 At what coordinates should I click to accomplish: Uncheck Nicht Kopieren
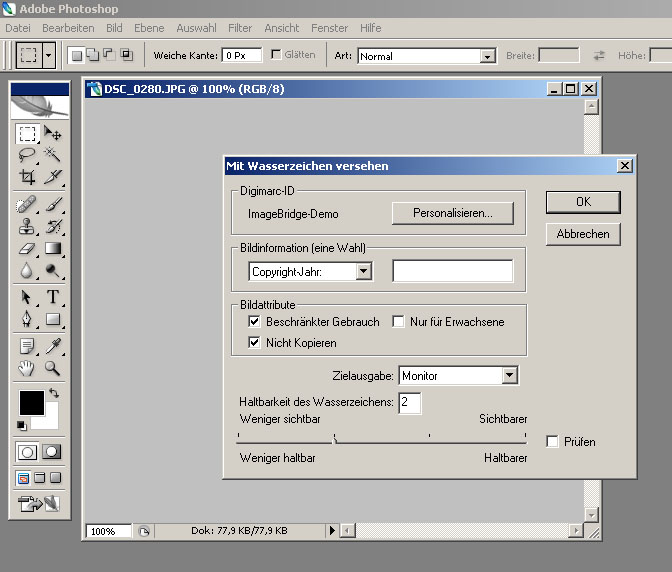click(x=254, y=342)
